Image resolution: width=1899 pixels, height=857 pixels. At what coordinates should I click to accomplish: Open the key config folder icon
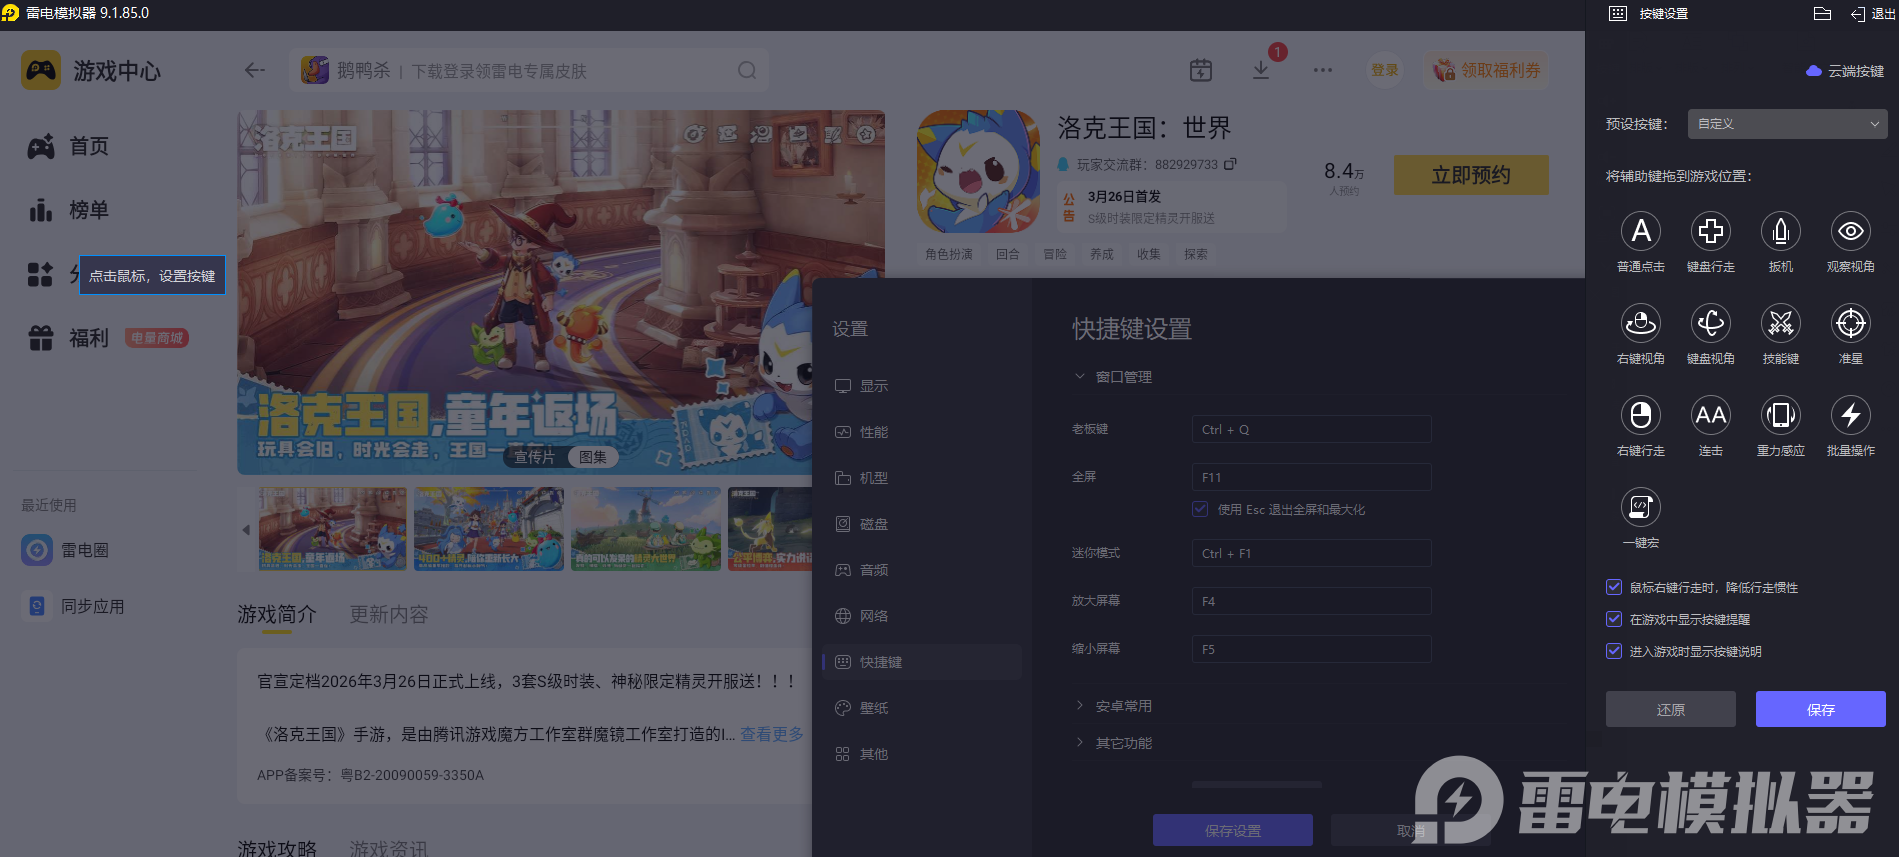tap(1822, 13)
